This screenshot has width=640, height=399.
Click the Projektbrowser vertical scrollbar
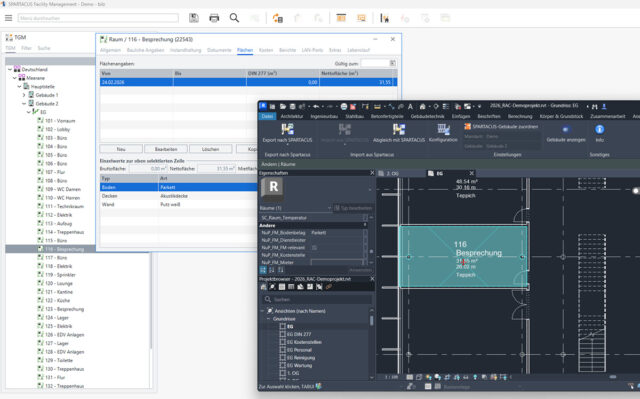pos(371,320)
